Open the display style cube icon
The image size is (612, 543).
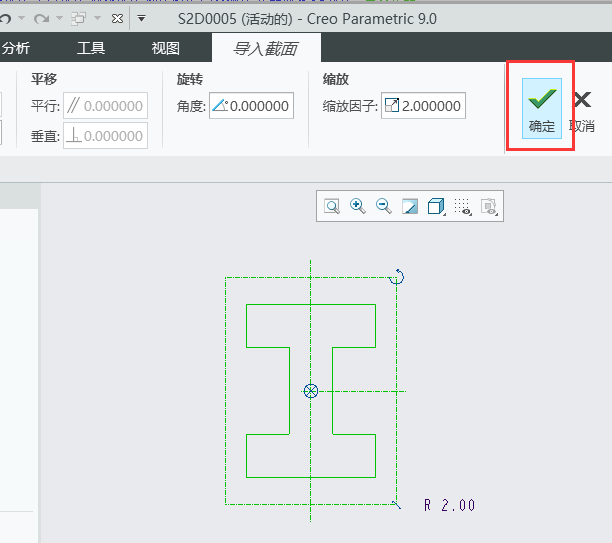point(436,206)
